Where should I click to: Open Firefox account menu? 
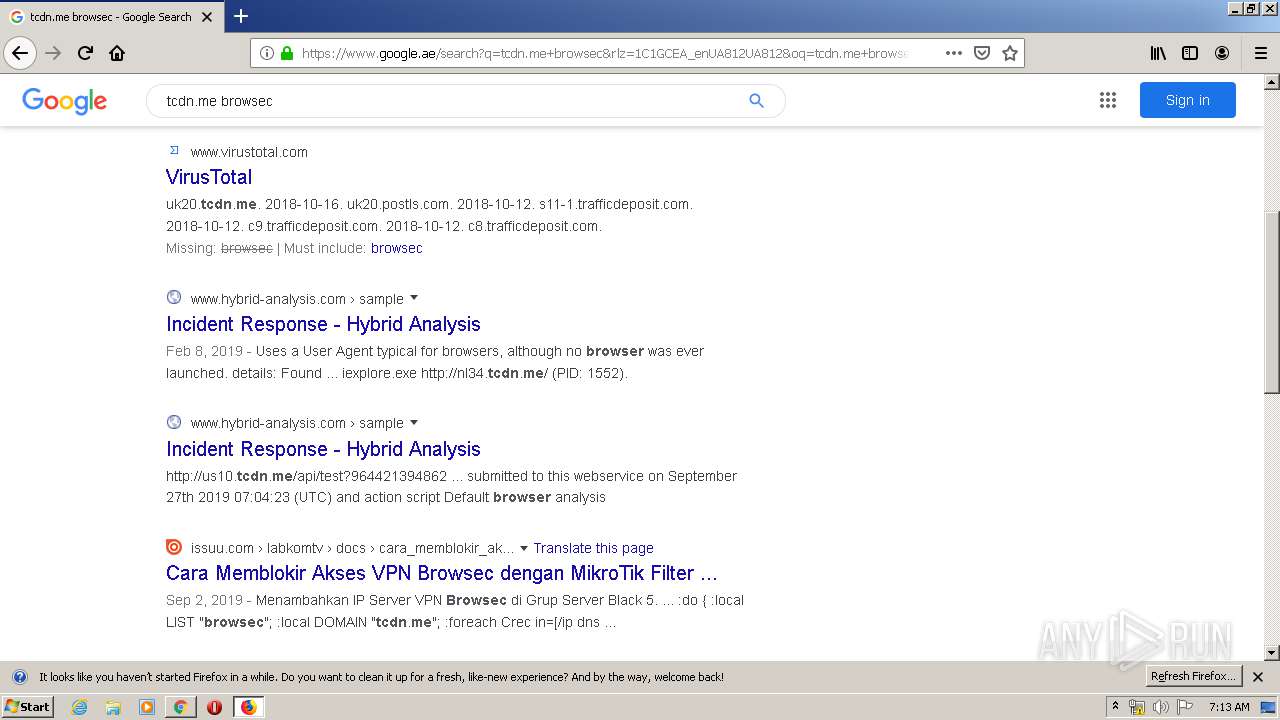pos(1222,53)
